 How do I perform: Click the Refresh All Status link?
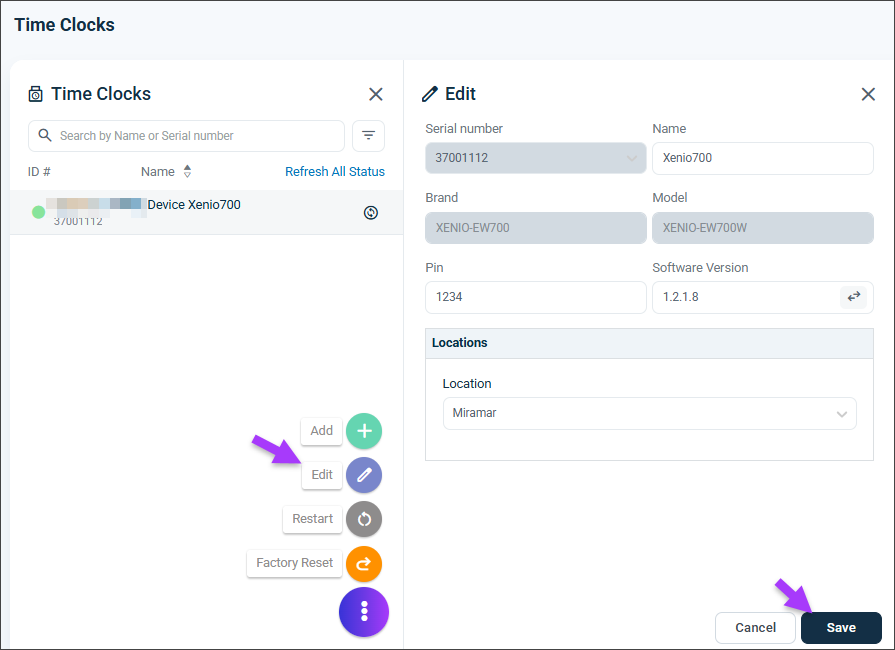tap(335, 171)
